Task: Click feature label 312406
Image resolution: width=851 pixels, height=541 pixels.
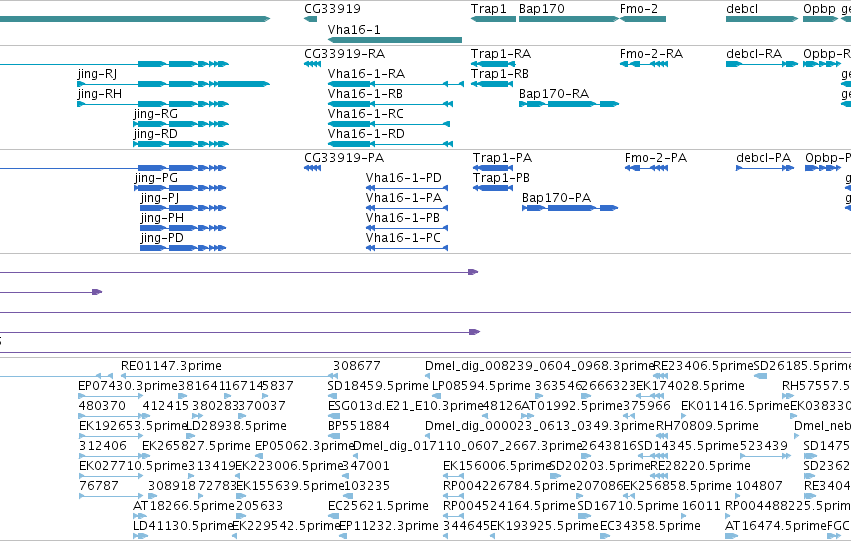Action: pos(103,447)
